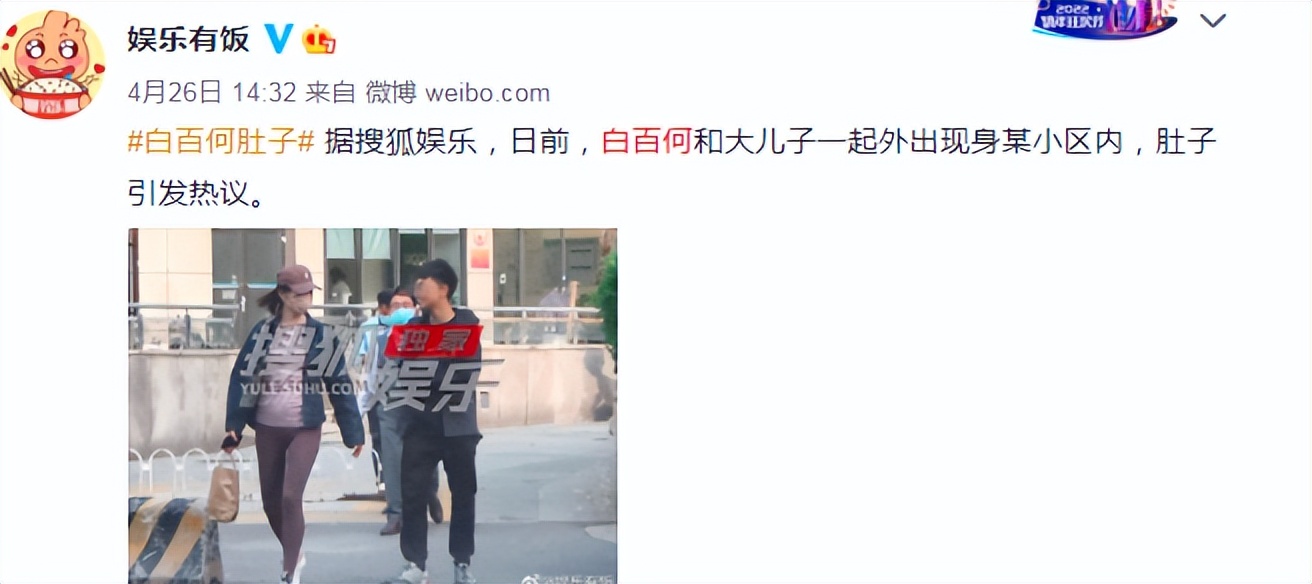Click the crown membership badge icon
The image size is (1312, 584).
coord(320,40)
